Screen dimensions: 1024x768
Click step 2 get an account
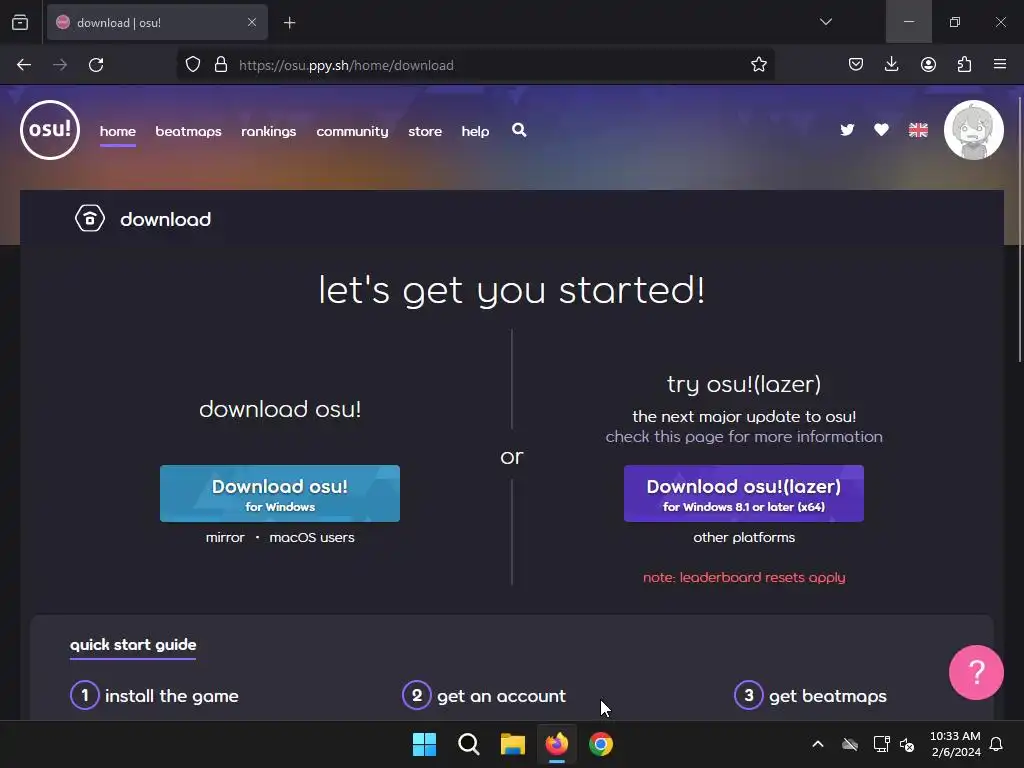485,696
